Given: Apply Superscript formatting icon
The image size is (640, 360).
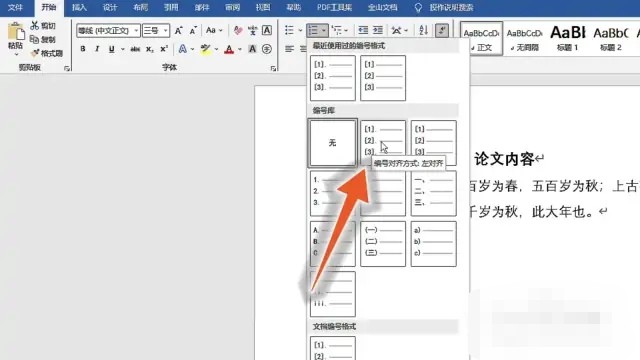Looking at the screenshot, I should [164, 49].
